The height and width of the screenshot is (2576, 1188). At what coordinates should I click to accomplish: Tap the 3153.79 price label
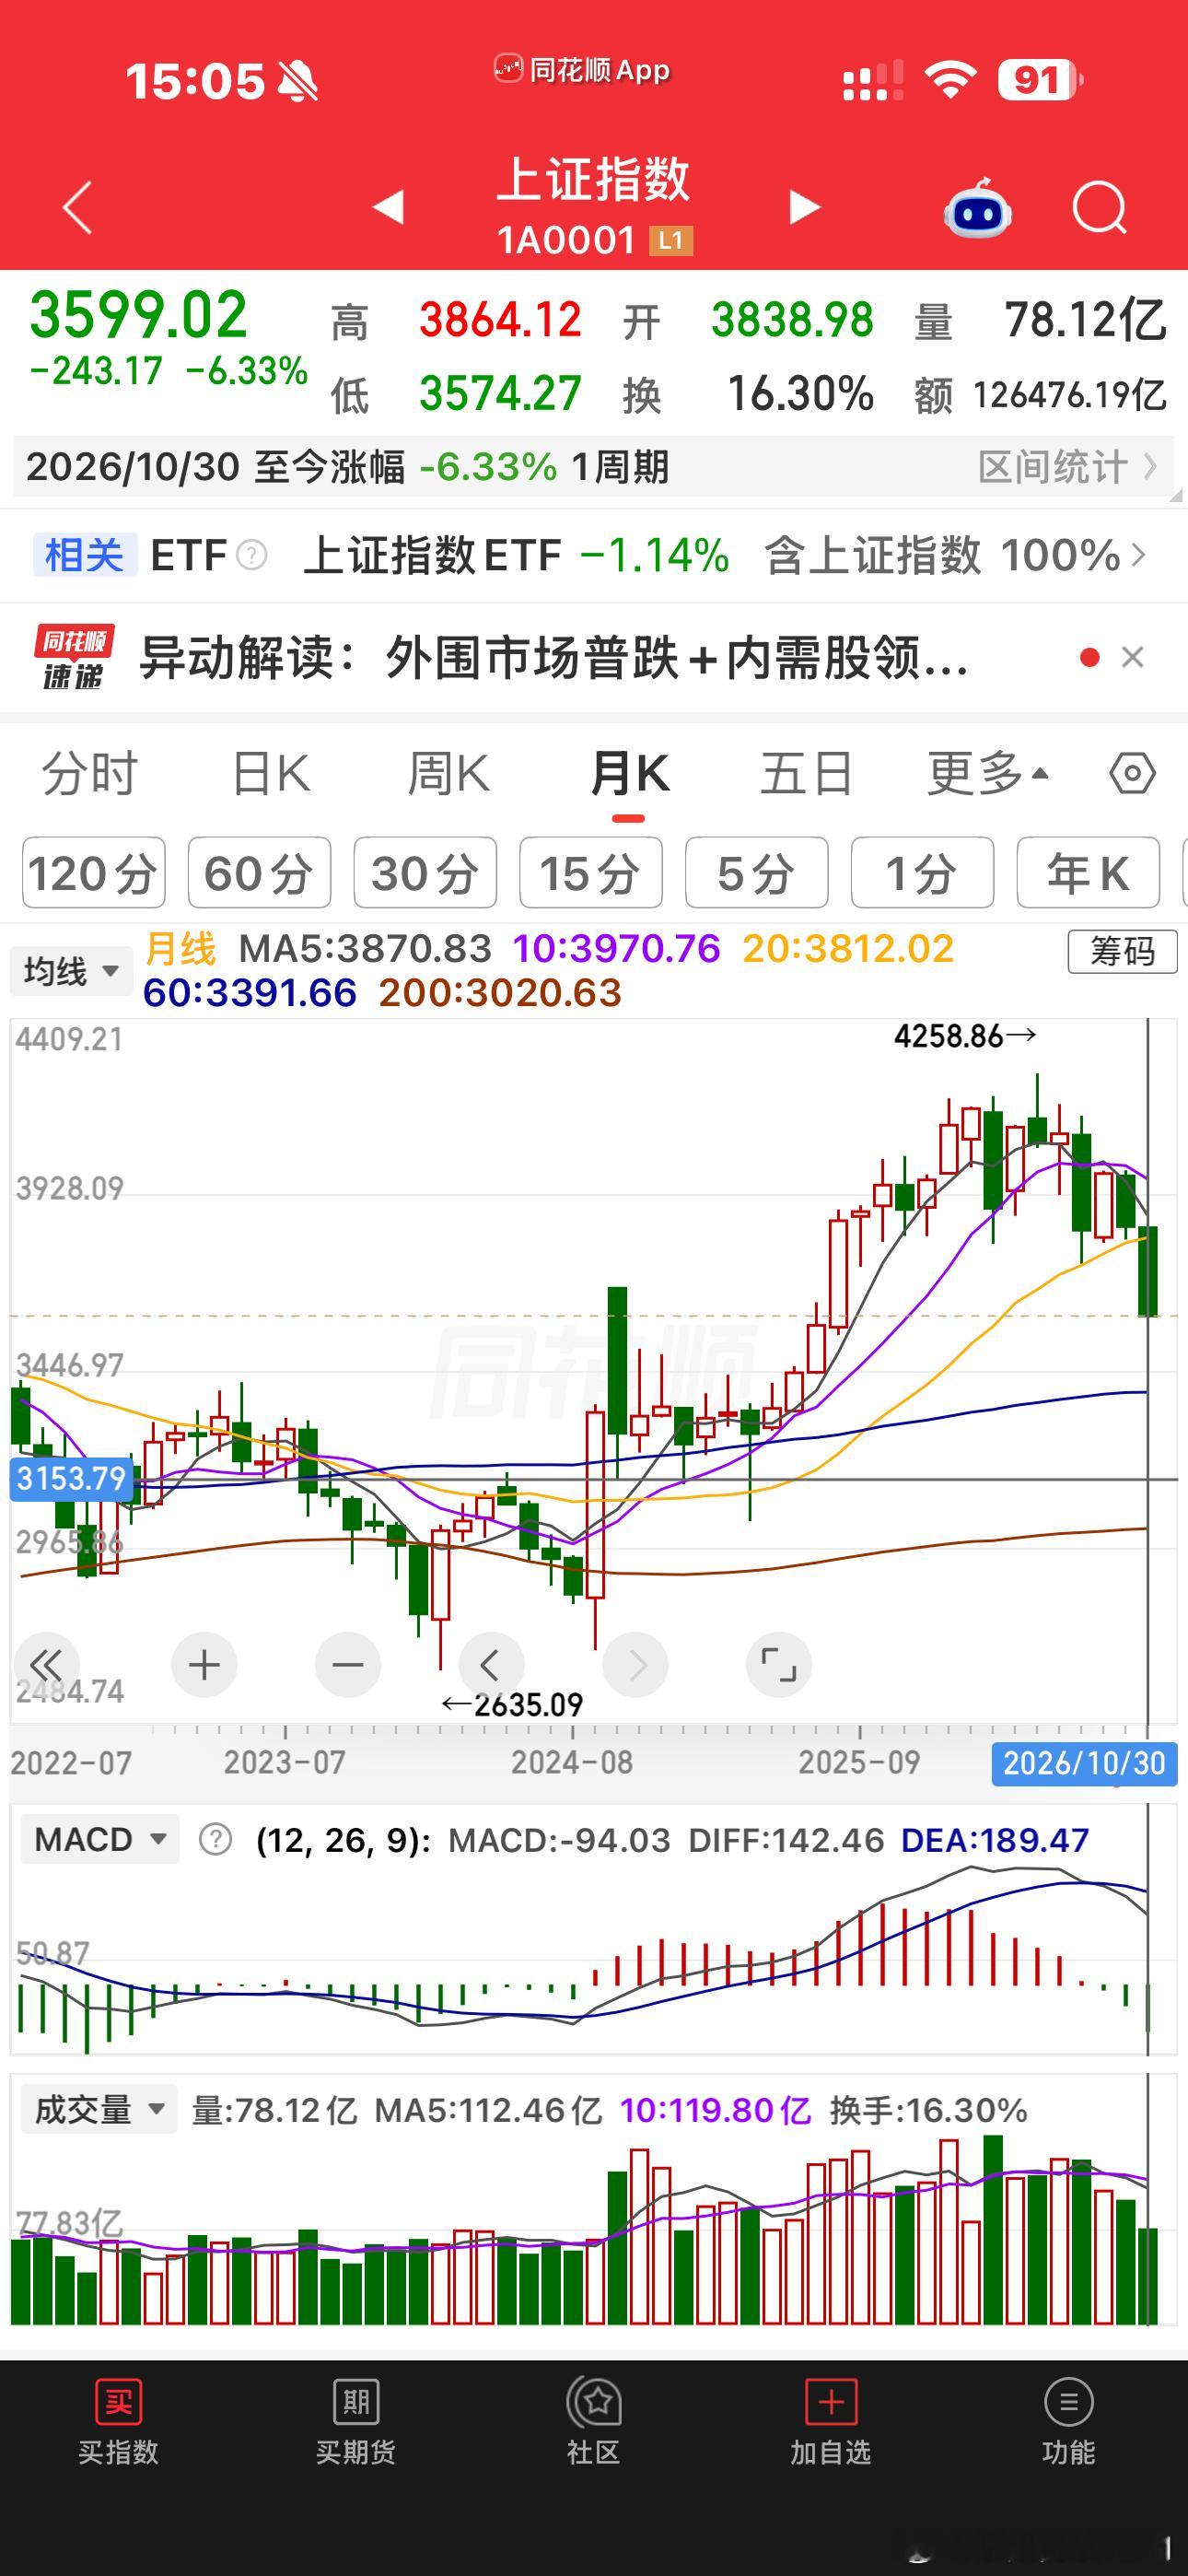pos(71,1478)
